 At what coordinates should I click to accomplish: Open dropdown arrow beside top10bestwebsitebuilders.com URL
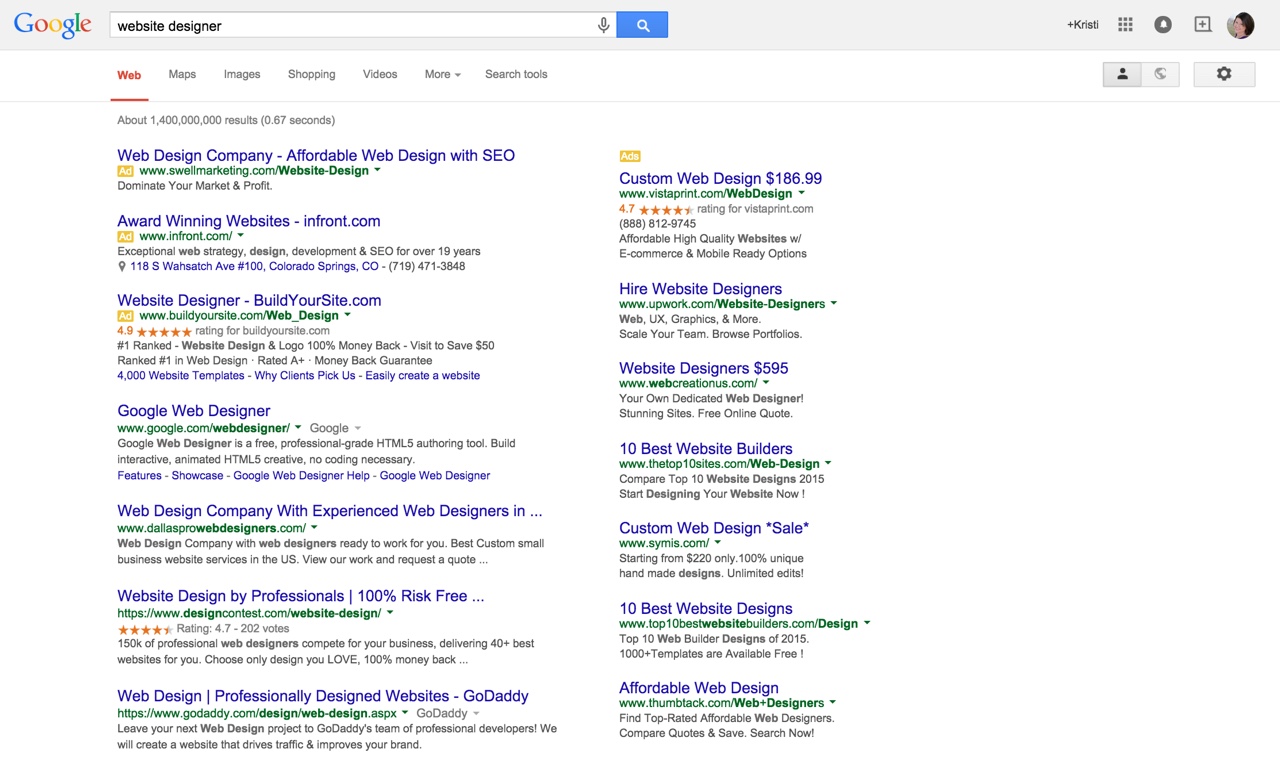tap(866, 624)
